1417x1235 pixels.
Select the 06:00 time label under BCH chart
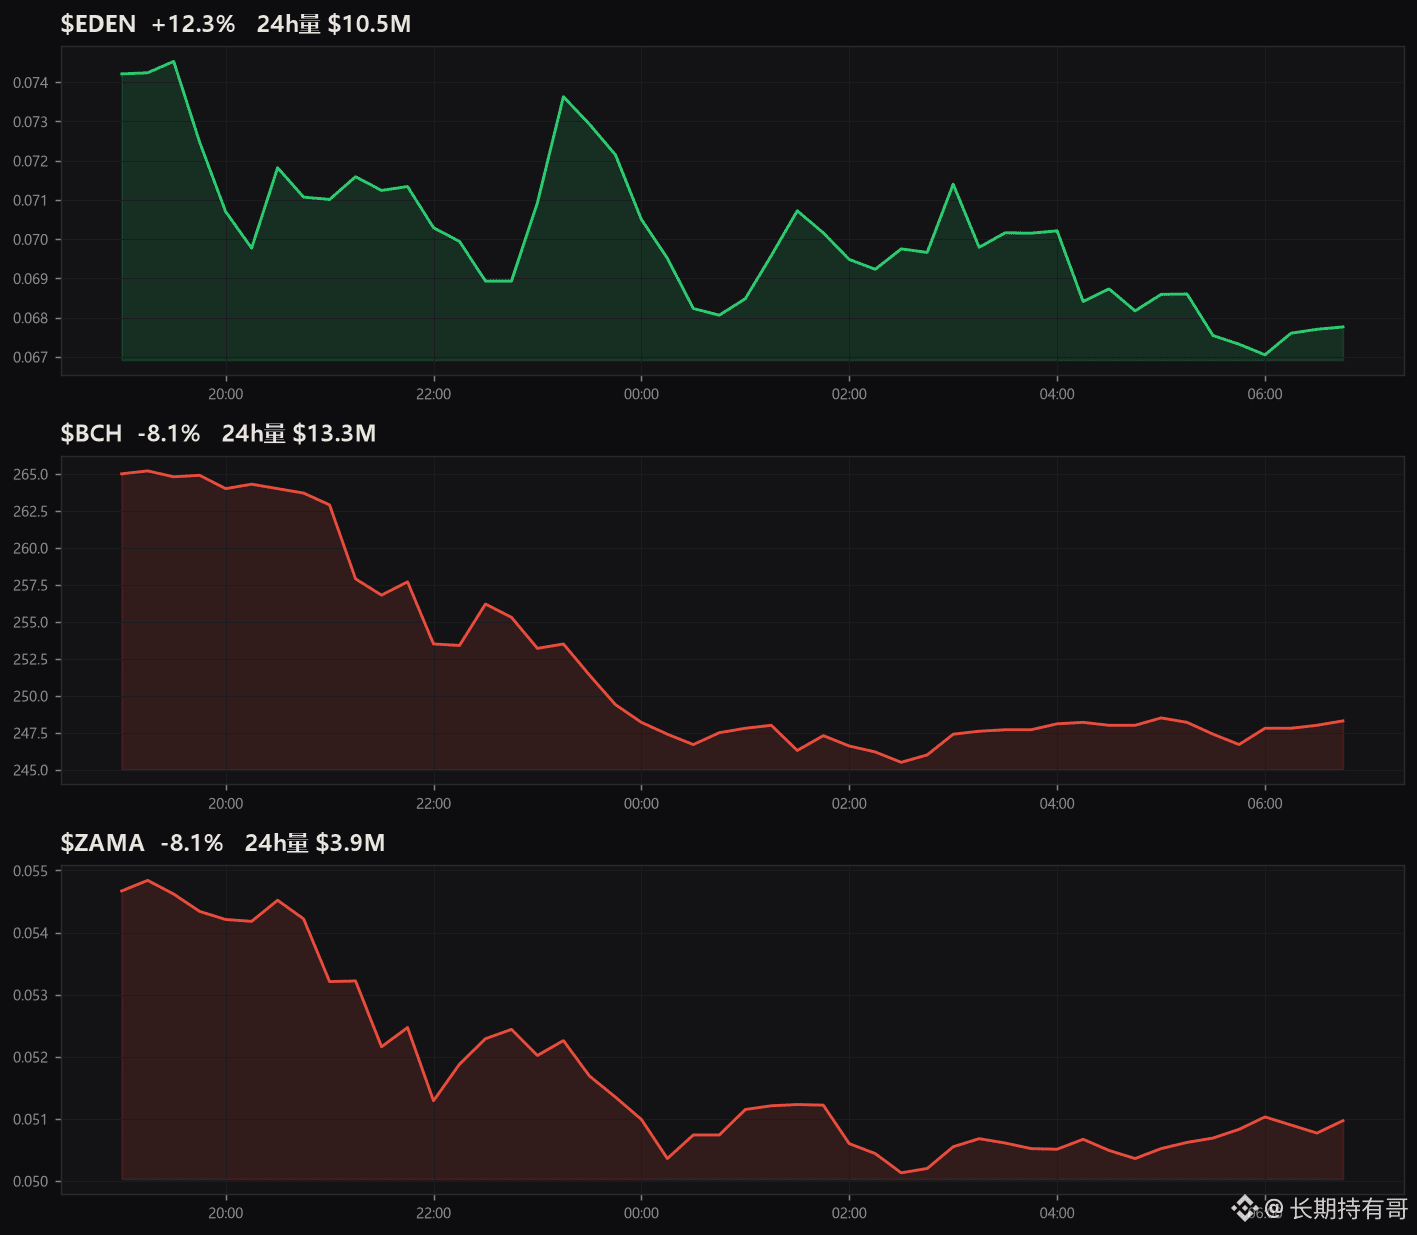[1265, 804]
